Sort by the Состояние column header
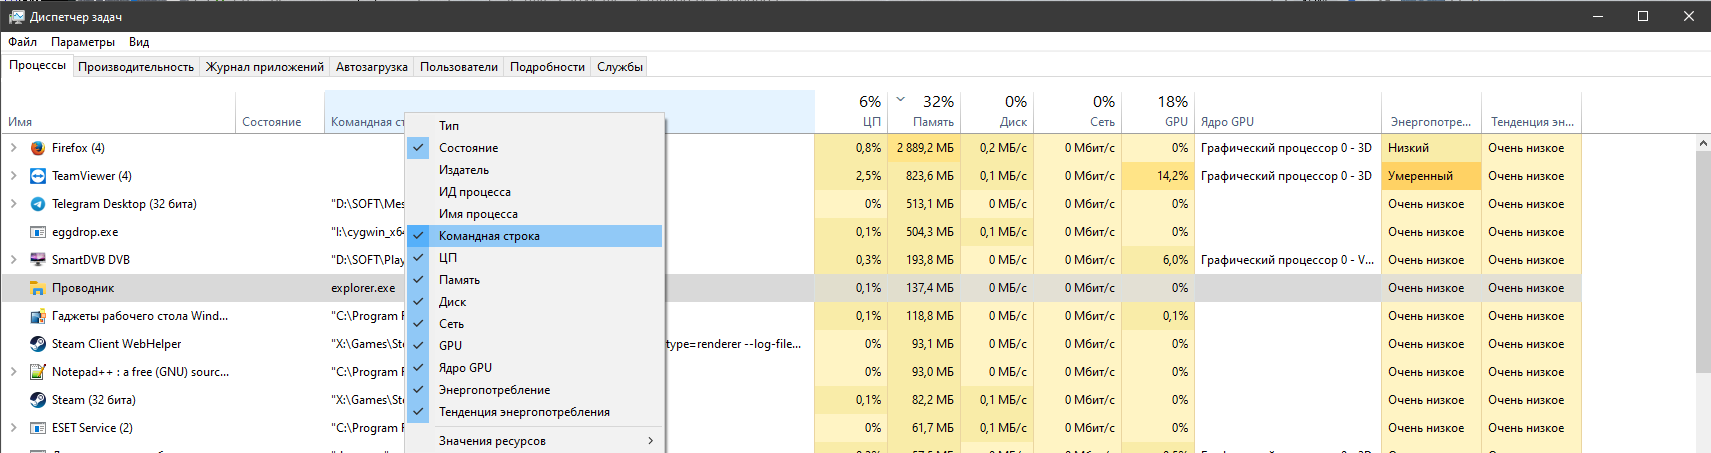Image resolution: width=1711 pixels, height=453 pixels. click(271, 122)
